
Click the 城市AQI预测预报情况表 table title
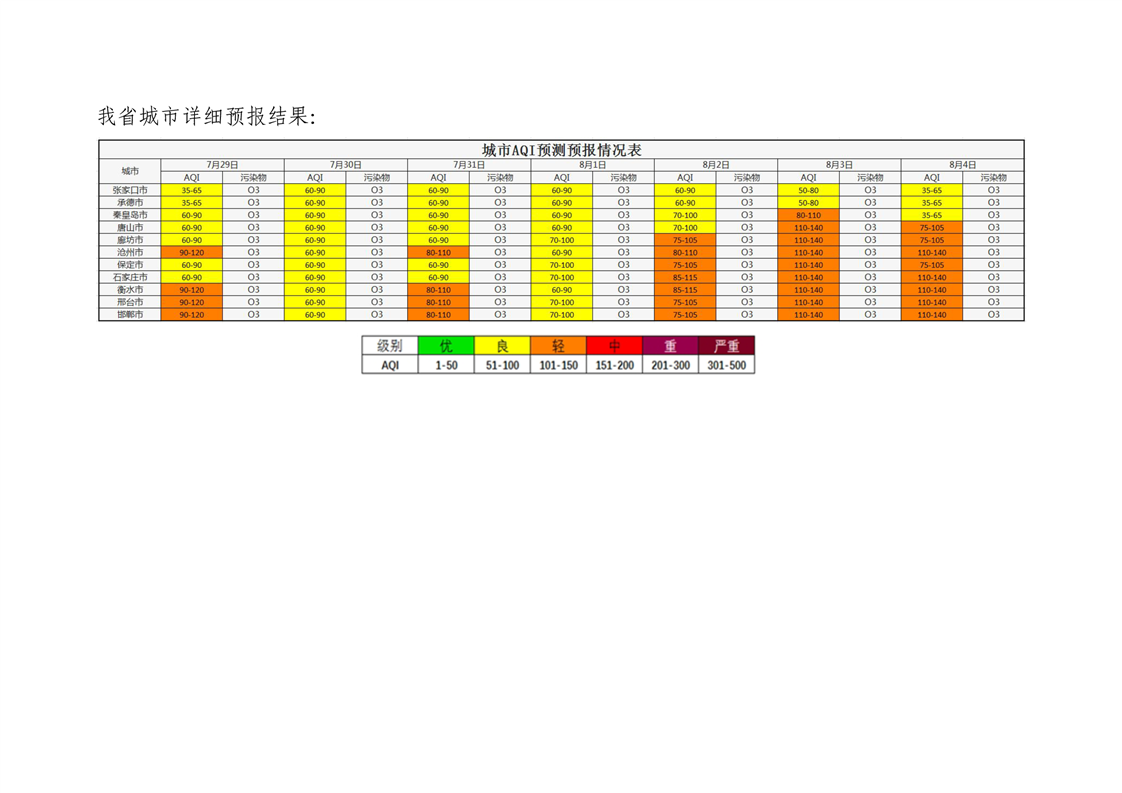coord(561,150)
